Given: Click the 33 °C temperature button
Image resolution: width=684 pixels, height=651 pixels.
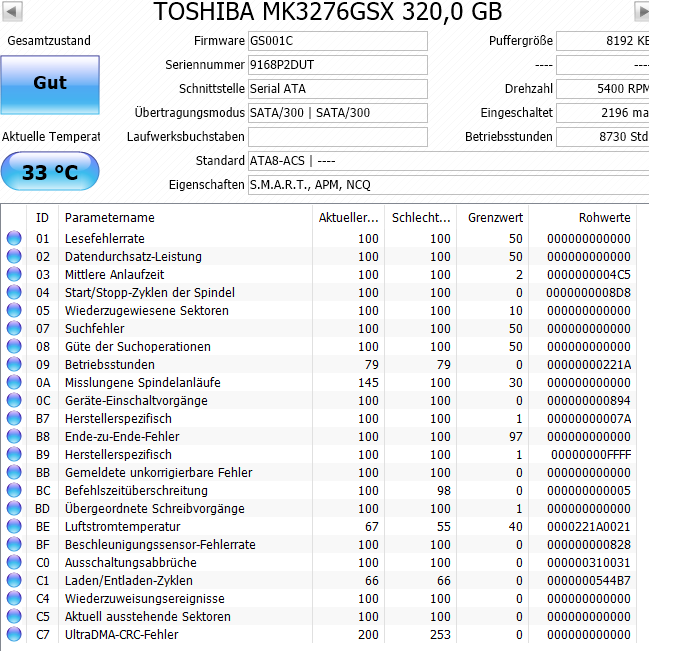Looking at the screenshot, I should tap(50, 171).
